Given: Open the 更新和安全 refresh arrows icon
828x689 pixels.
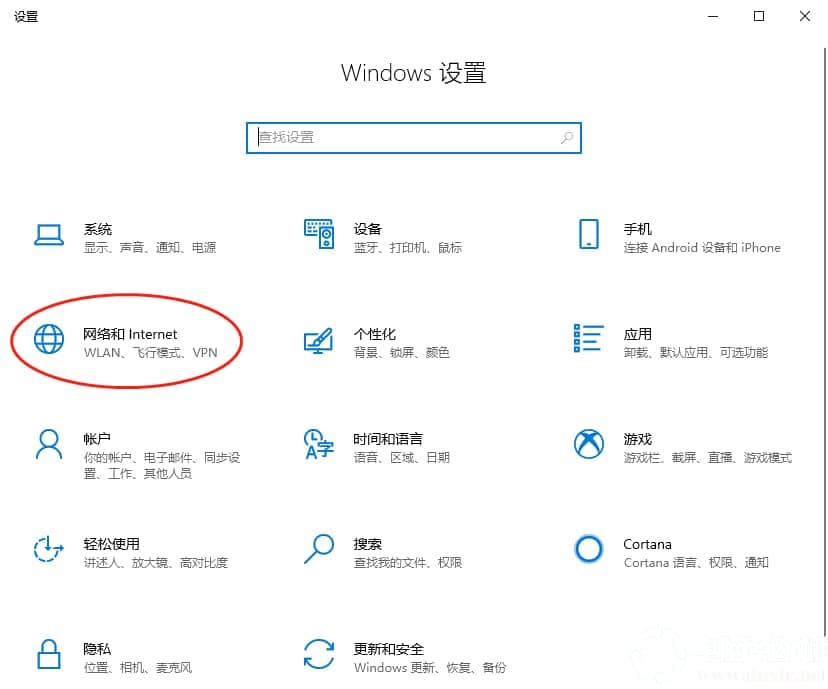Looking at the screenshot, I should tap(319, 654).
